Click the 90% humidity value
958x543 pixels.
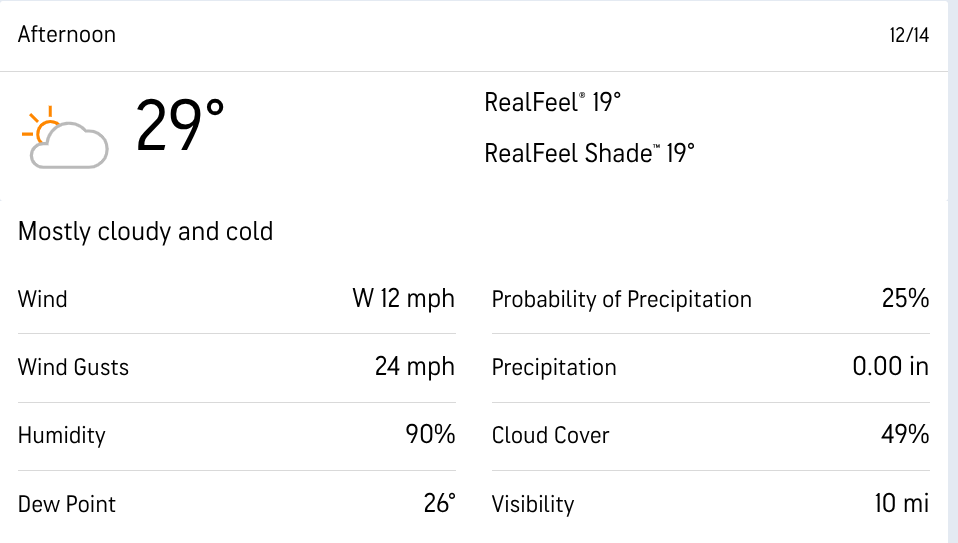(430, 434)
